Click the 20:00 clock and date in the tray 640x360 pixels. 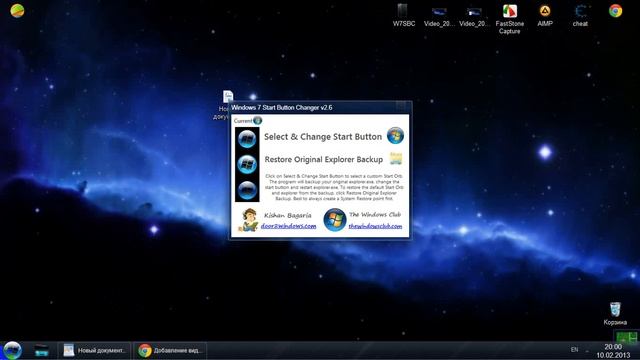pyautogui.click(x=613, y=351)
